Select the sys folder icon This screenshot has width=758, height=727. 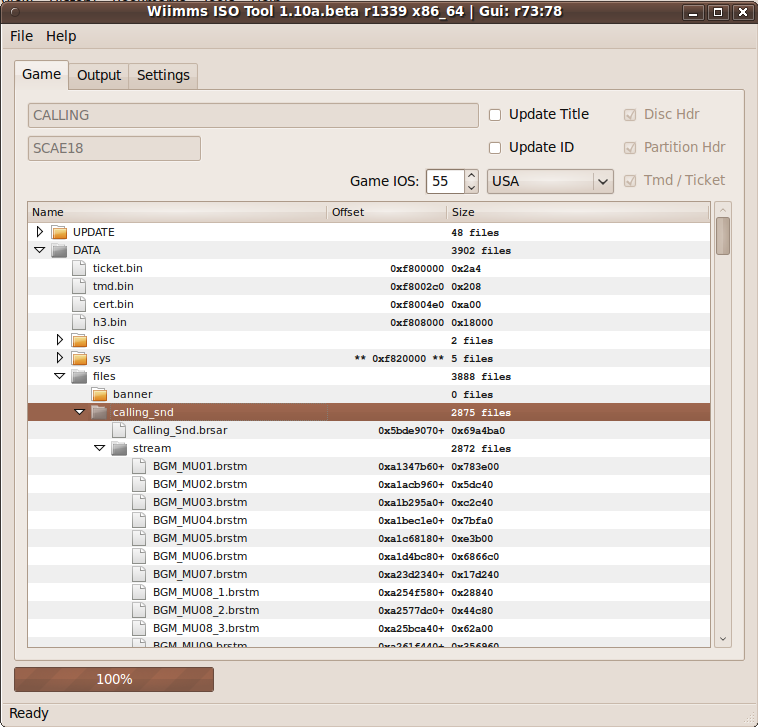(79, 358)
